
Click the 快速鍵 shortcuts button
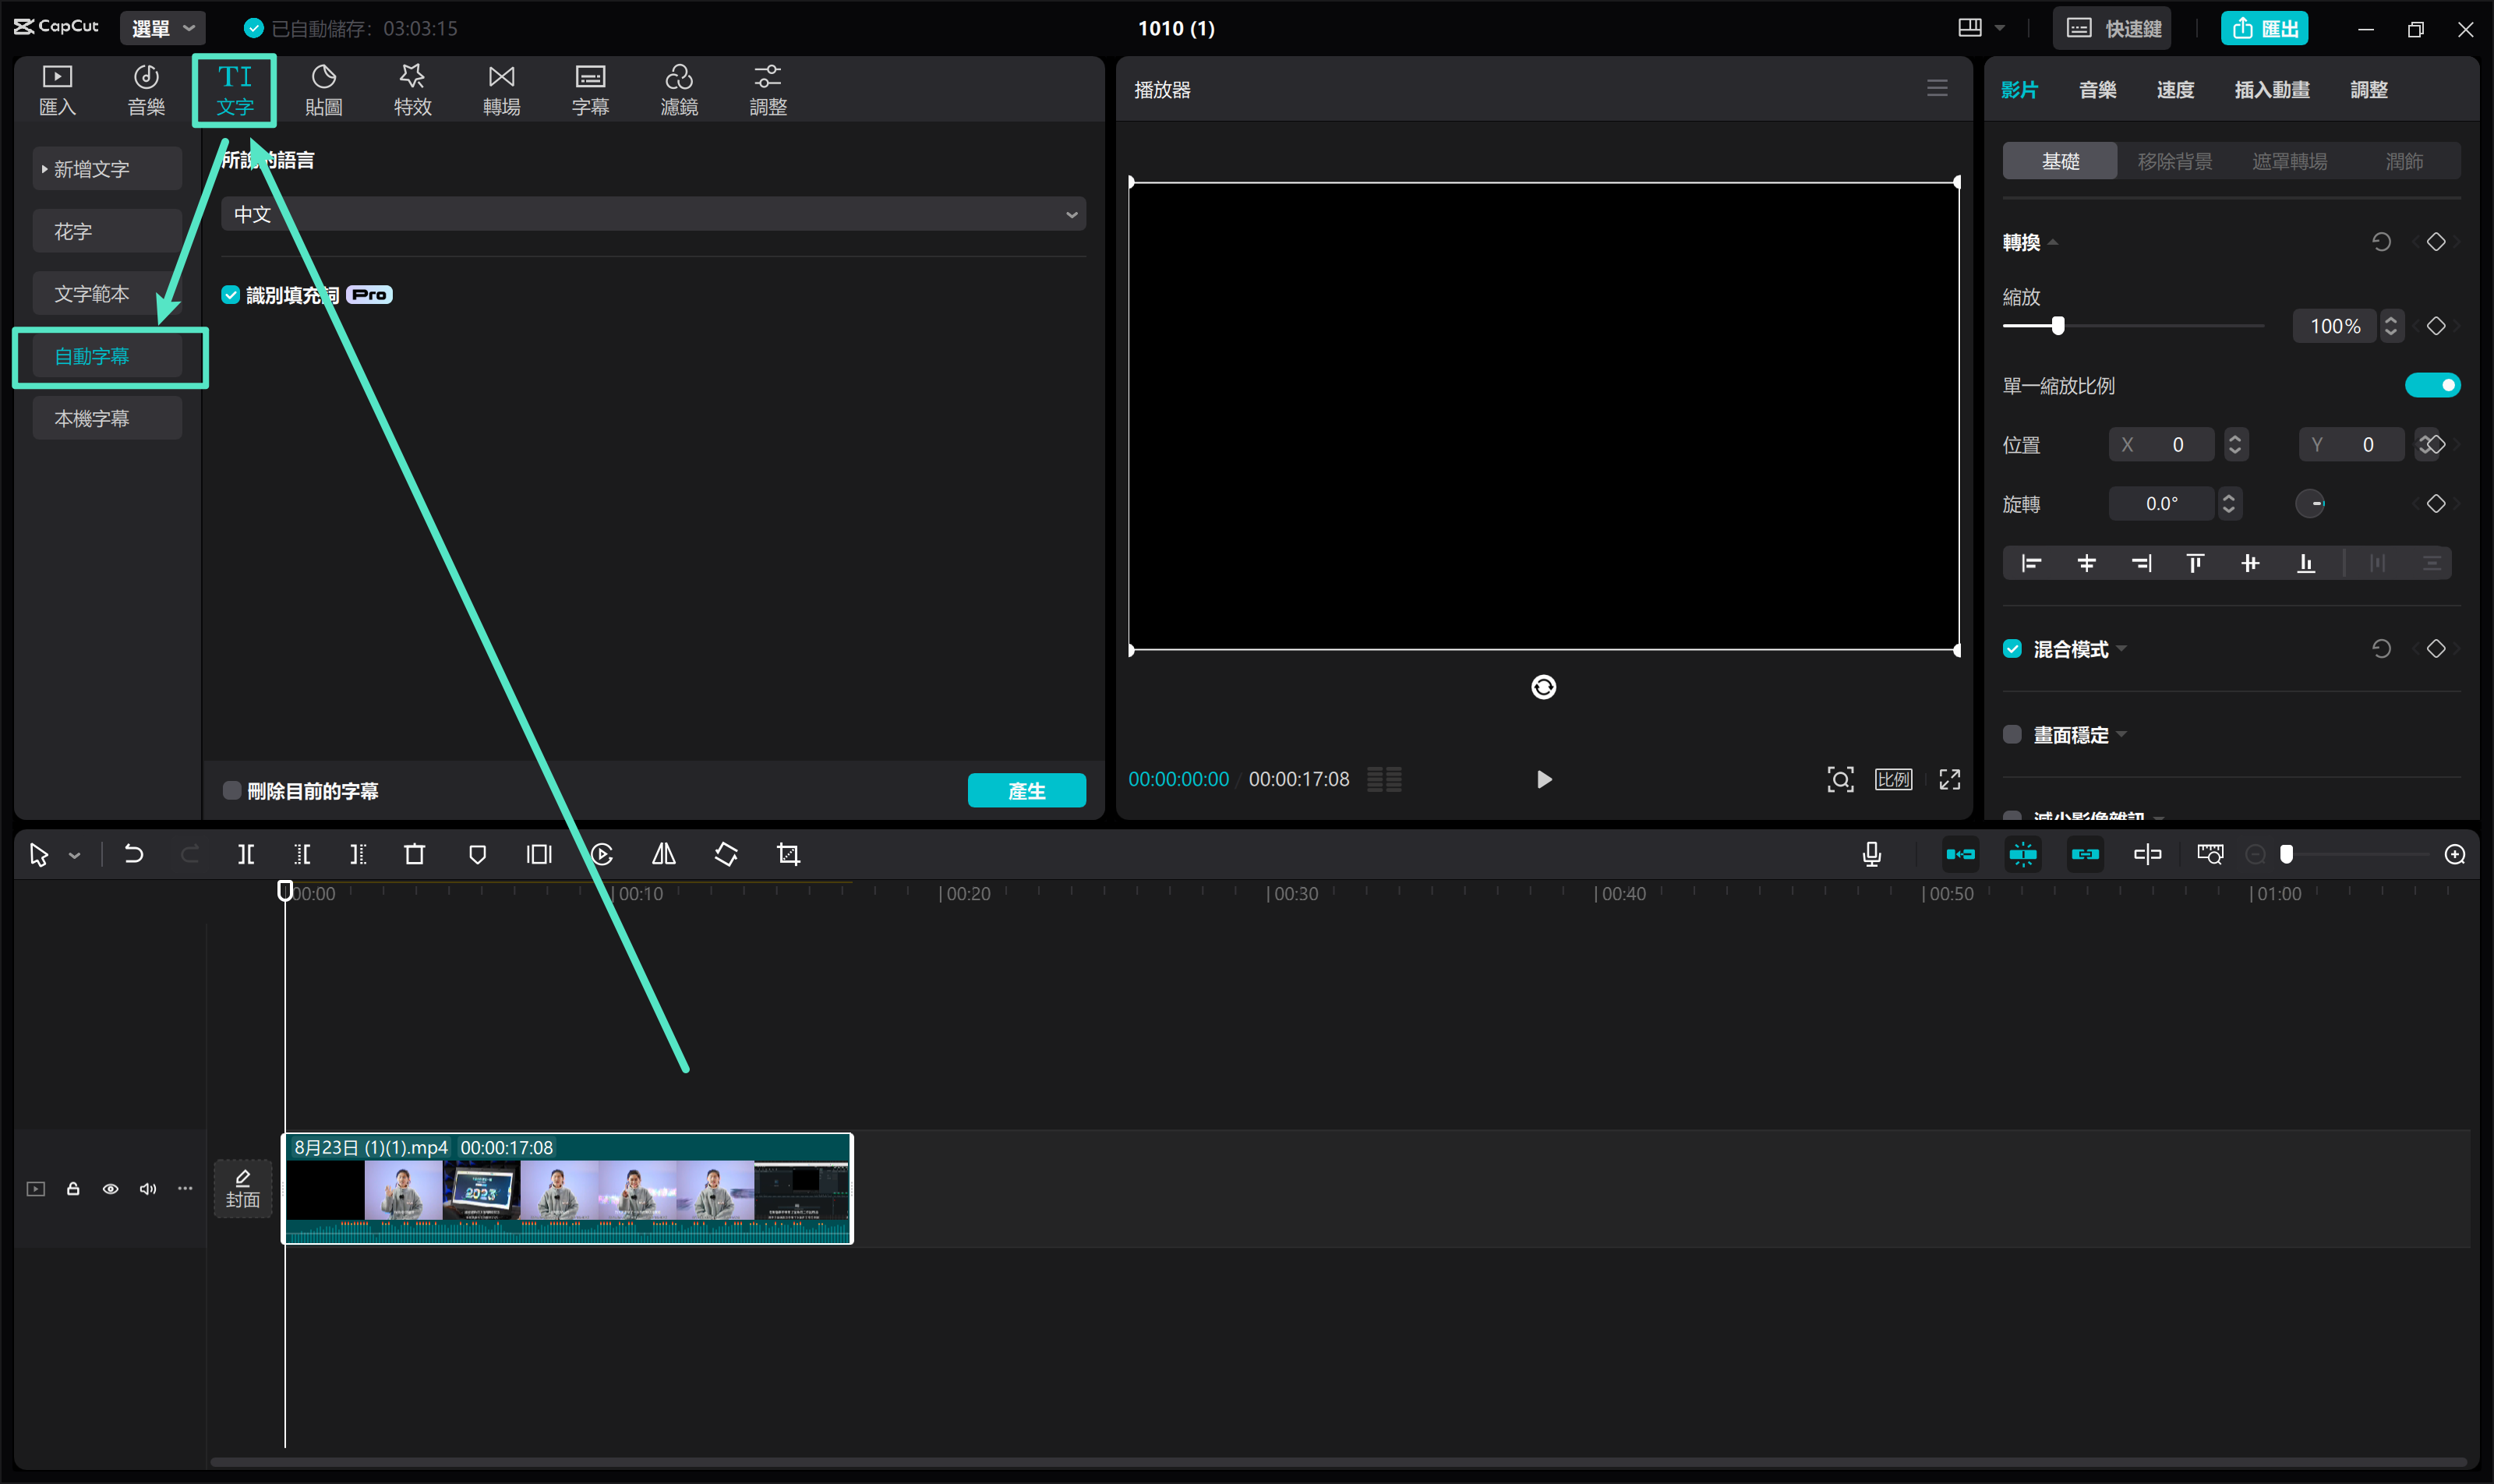tap(2112, 28)
